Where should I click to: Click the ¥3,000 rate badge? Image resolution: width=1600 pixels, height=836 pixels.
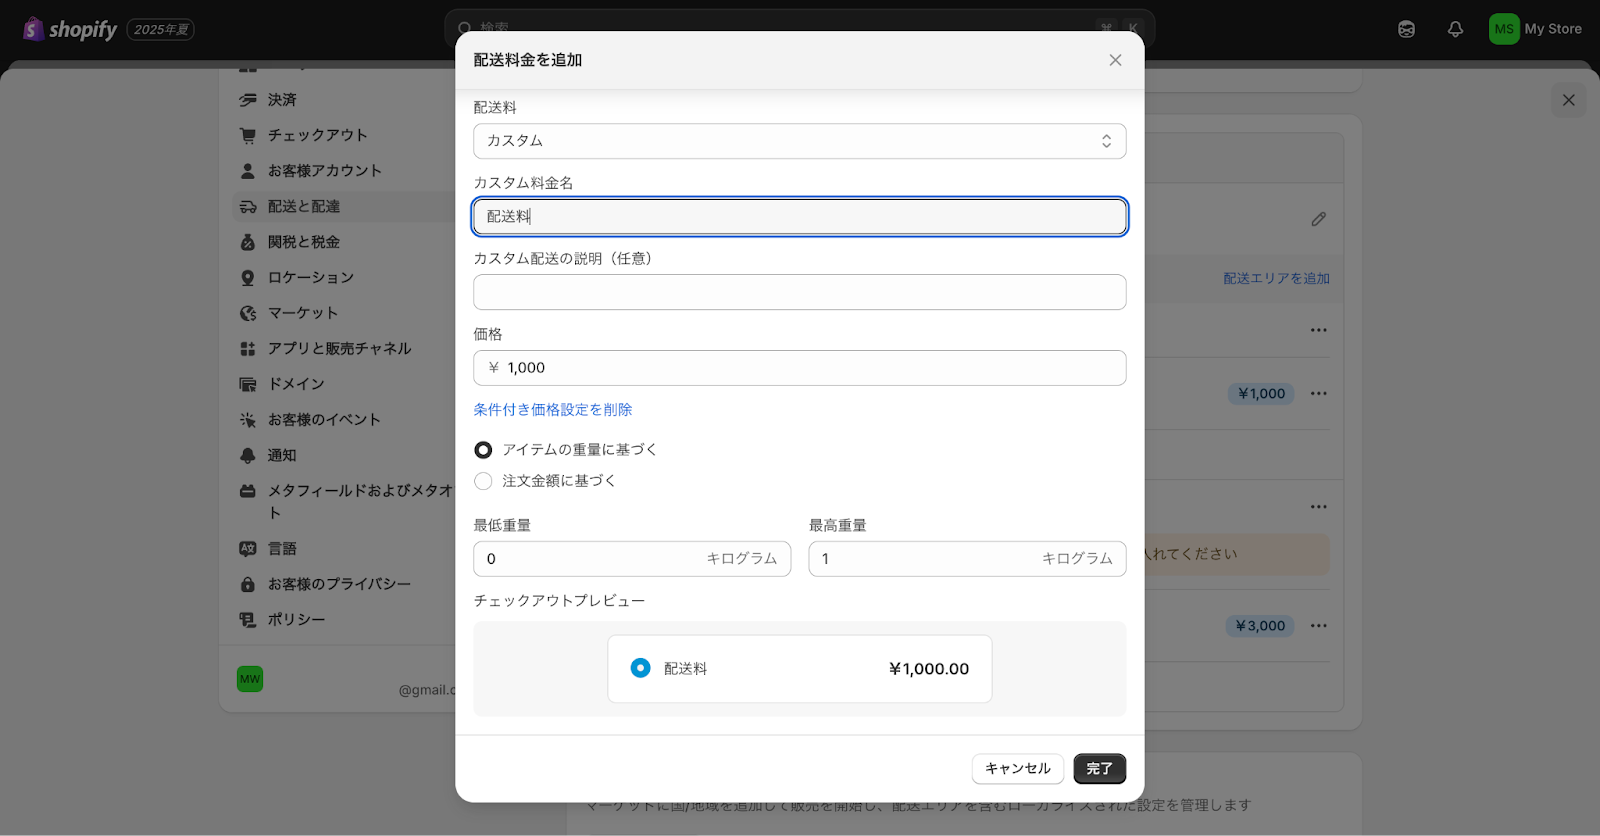click(x=1260, y=626)
